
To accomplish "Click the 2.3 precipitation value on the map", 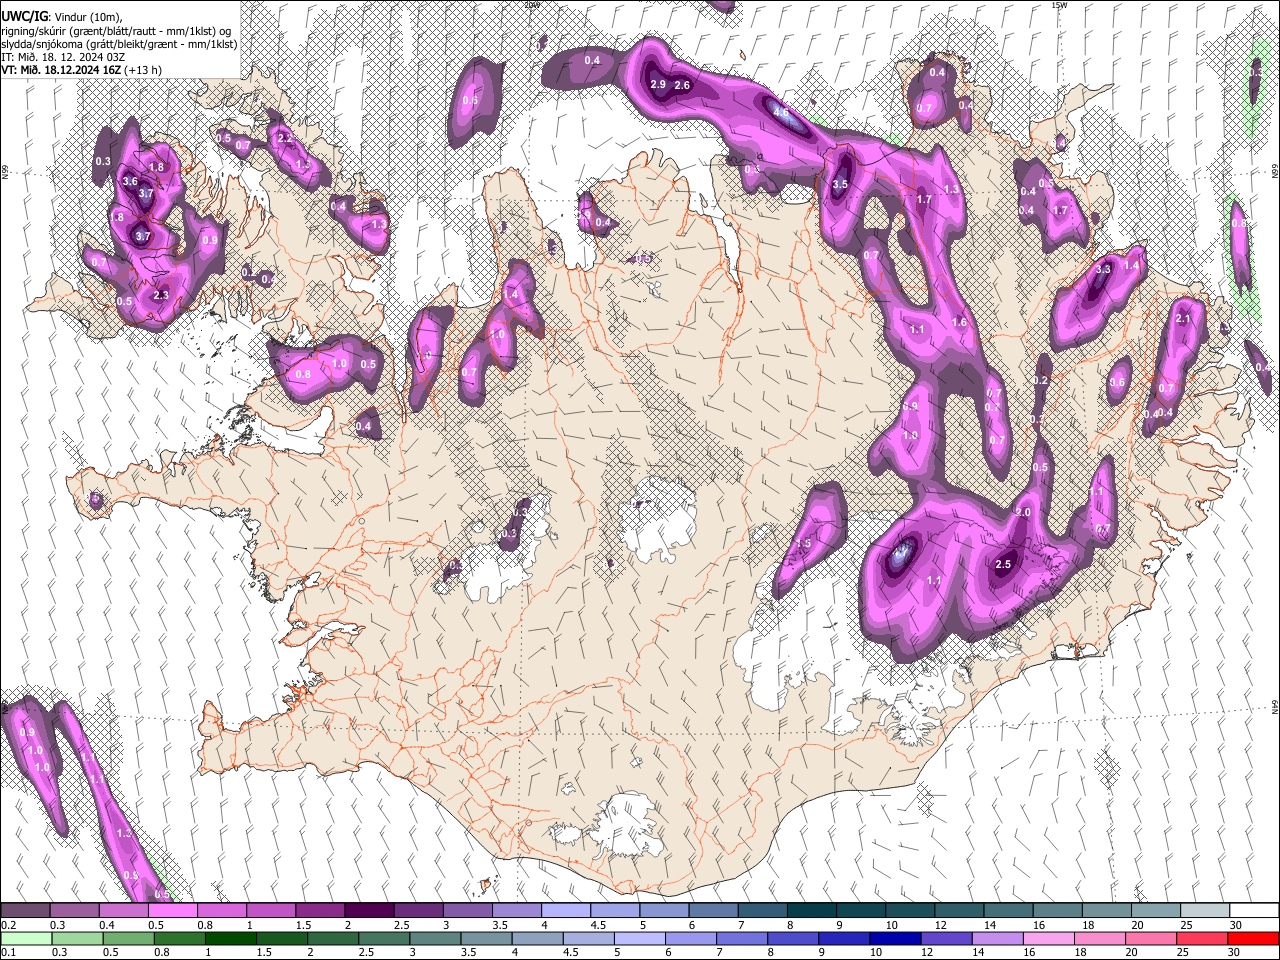I will coord(161,295).
